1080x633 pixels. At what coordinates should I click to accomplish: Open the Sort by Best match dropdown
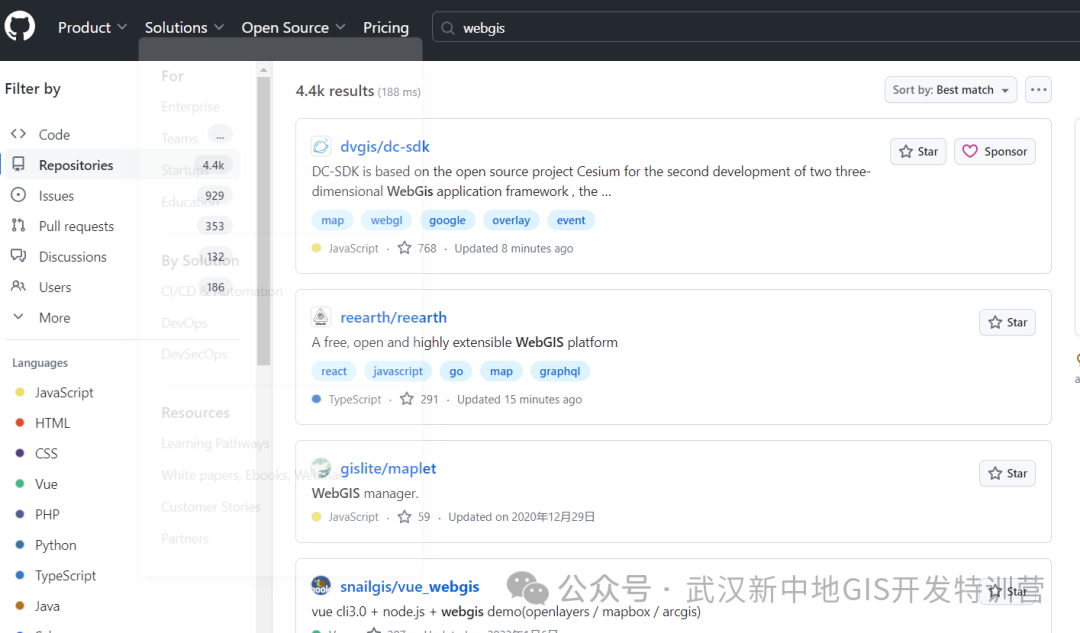click(x=951, y=90)
